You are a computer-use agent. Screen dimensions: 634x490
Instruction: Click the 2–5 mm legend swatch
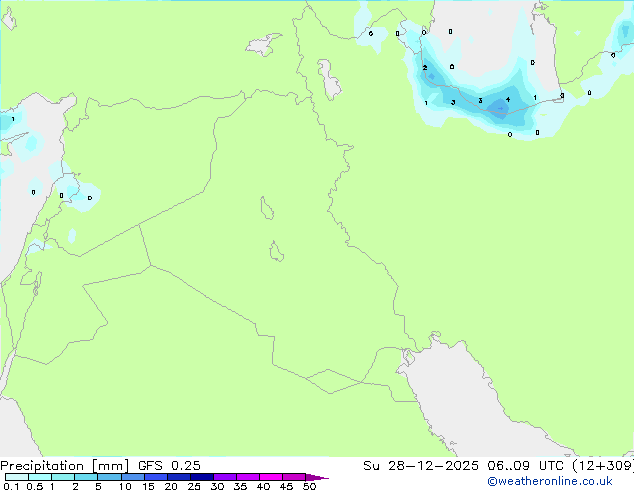[86, 477]
